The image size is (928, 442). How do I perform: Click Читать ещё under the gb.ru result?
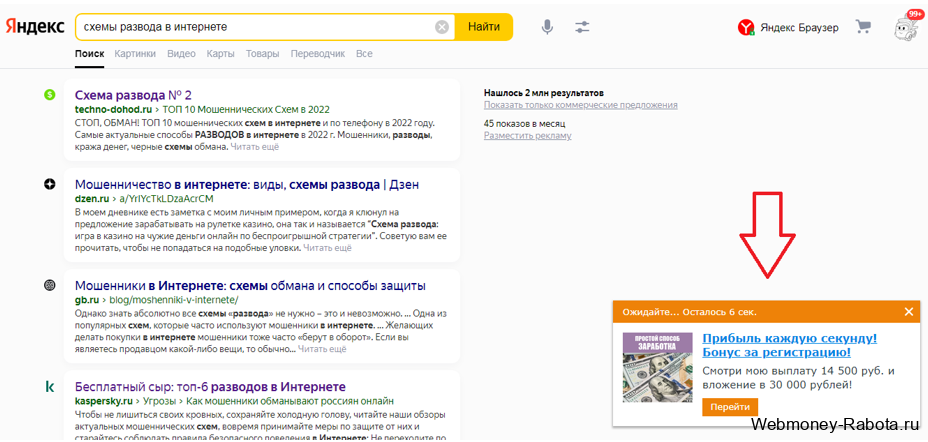point(322,350)
